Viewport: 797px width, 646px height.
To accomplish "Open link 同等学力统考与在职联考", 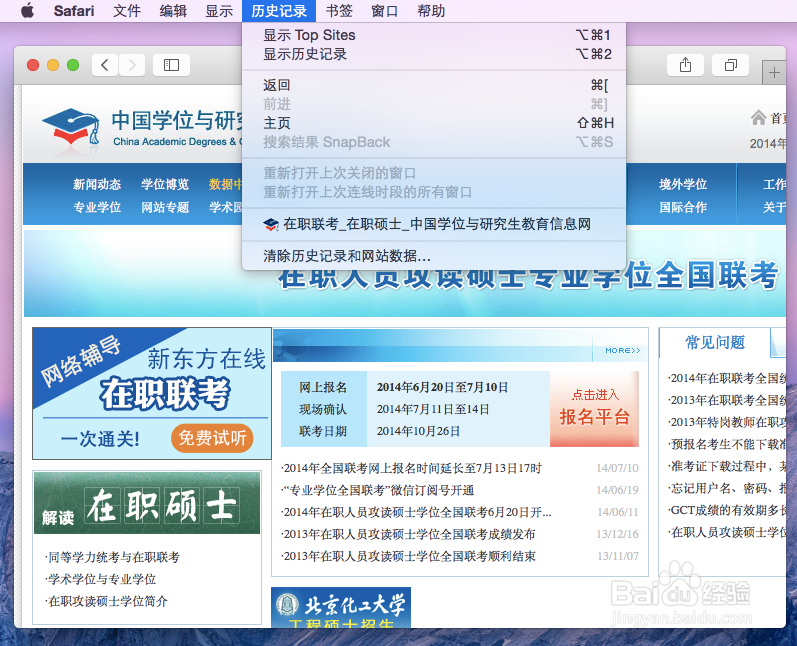I will coord(112,557).
